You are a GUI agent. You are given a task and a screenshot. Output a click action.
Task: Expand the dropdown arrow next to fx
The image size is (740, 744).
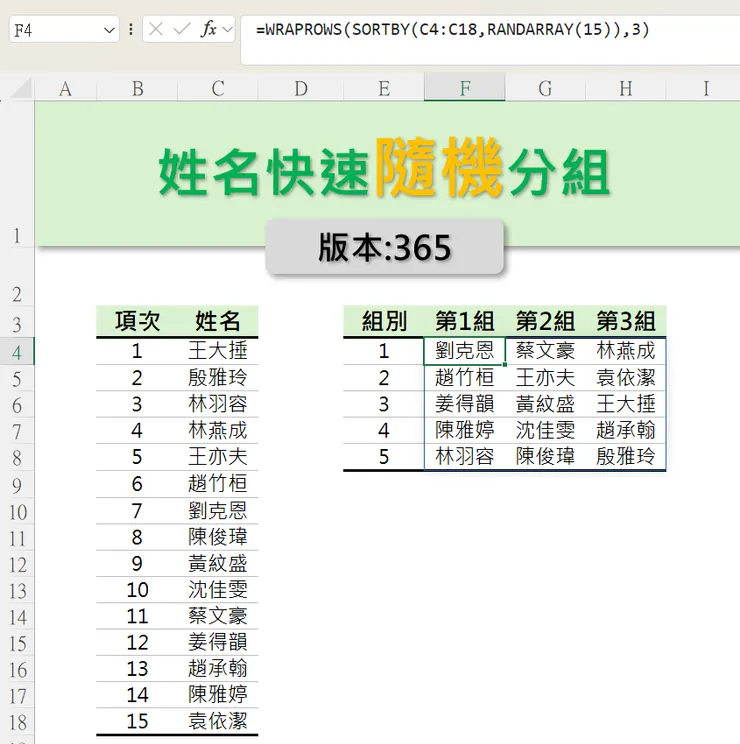tap(228, 30)
